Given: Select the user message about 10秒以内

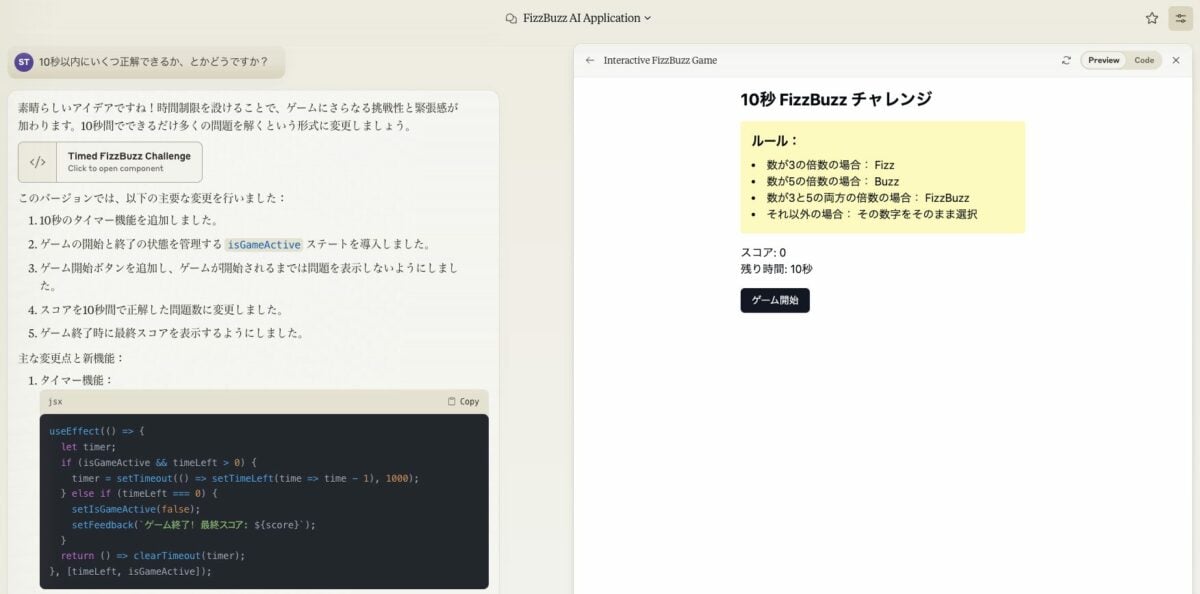Looking at the screenshot, I should (x=153, y=62).
